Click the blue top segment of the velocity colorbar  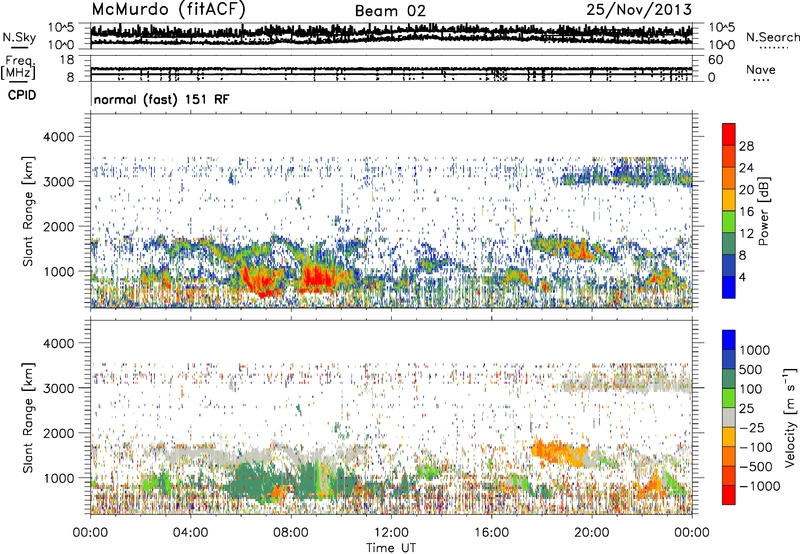point(729,340)
